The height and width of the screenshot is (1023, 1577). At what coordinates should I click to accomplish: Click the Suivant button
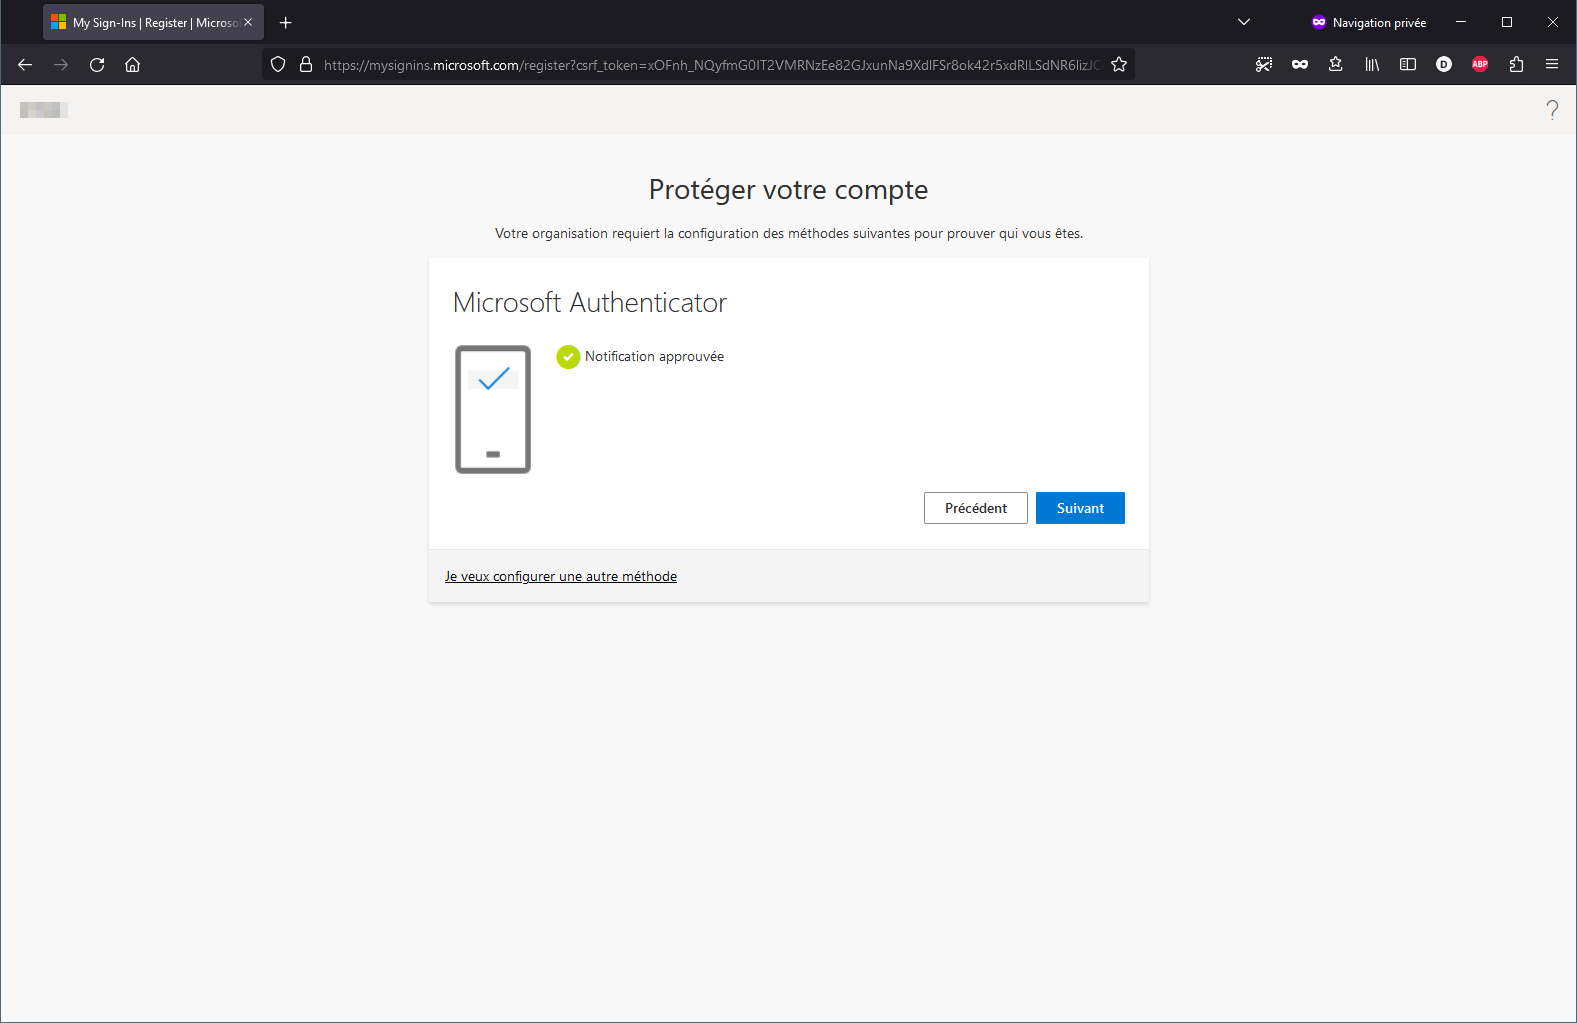[1080, 508]
